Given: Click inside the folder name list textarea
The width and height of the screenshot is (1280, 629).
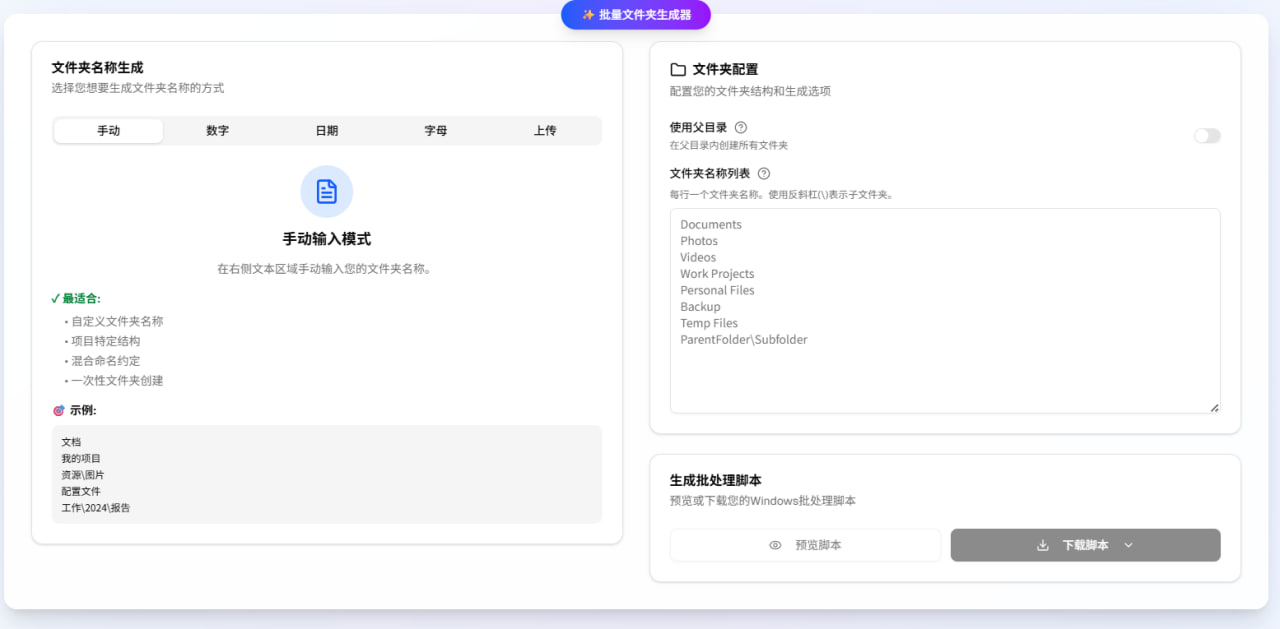Looking at the screenshot, I should tap(944, 310).
